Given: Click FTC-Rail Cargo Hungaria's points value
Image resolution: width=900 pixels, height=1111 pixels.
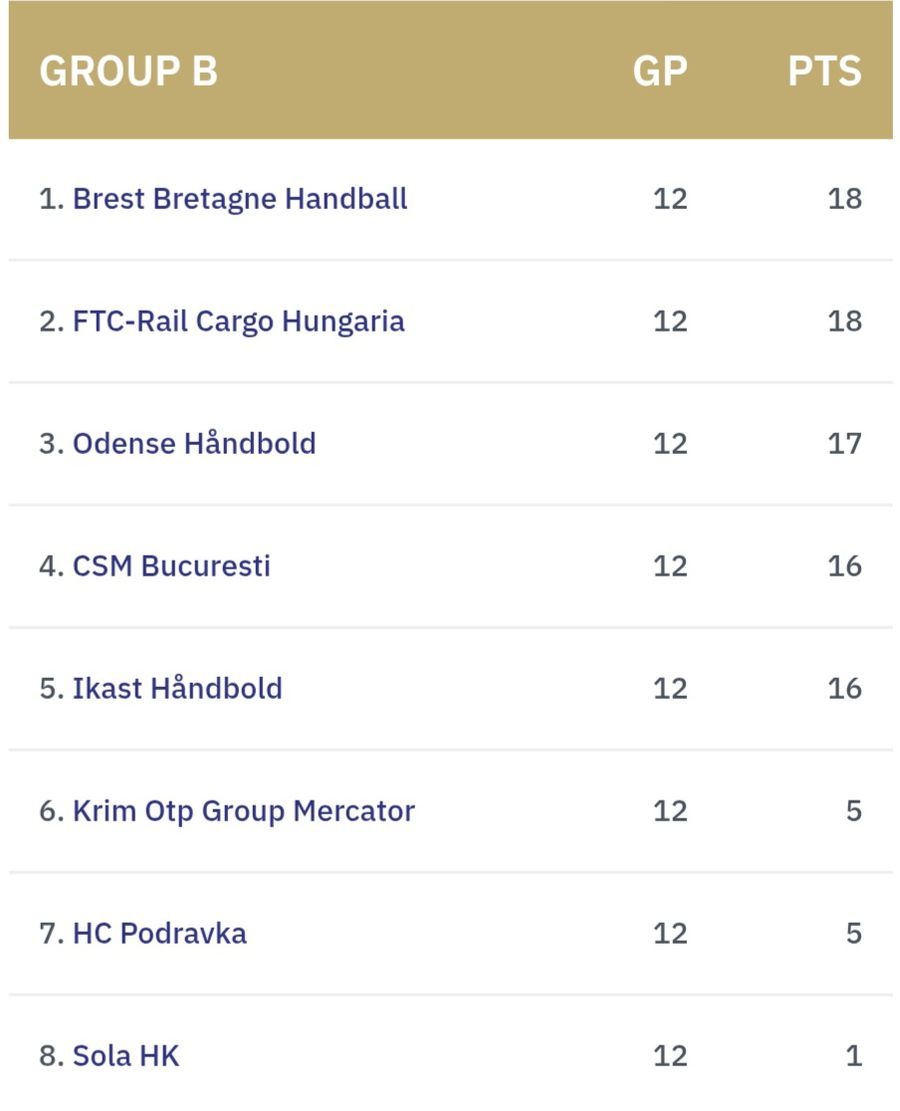Looking at the screenshot, I should pos(844,321).
